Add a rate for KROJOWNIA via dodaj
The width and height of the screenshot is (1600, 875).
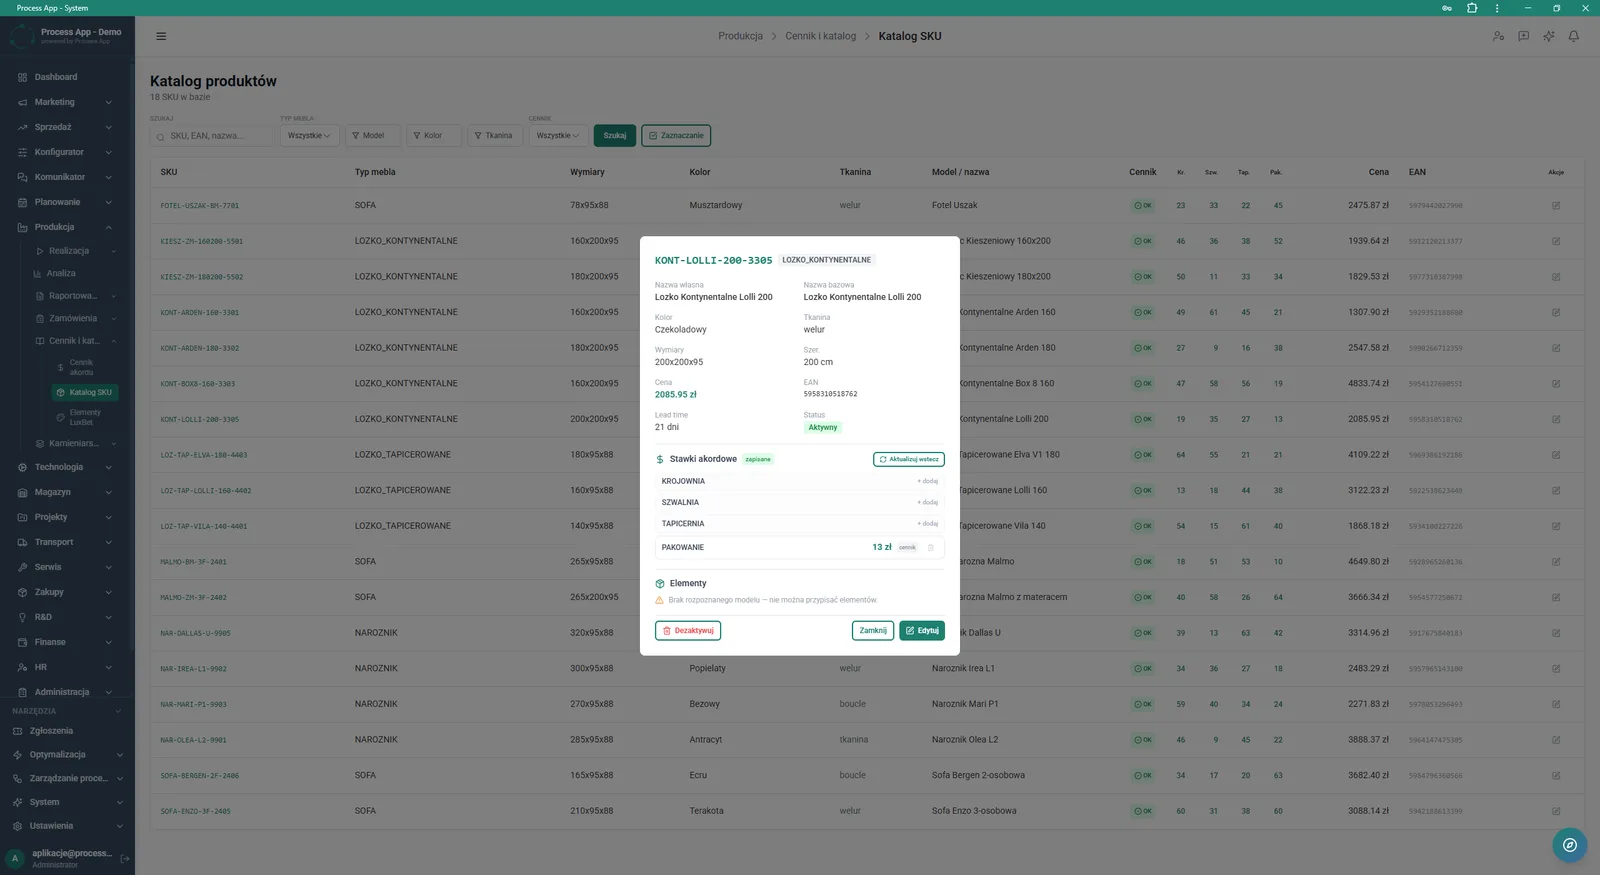click(928, 481)
